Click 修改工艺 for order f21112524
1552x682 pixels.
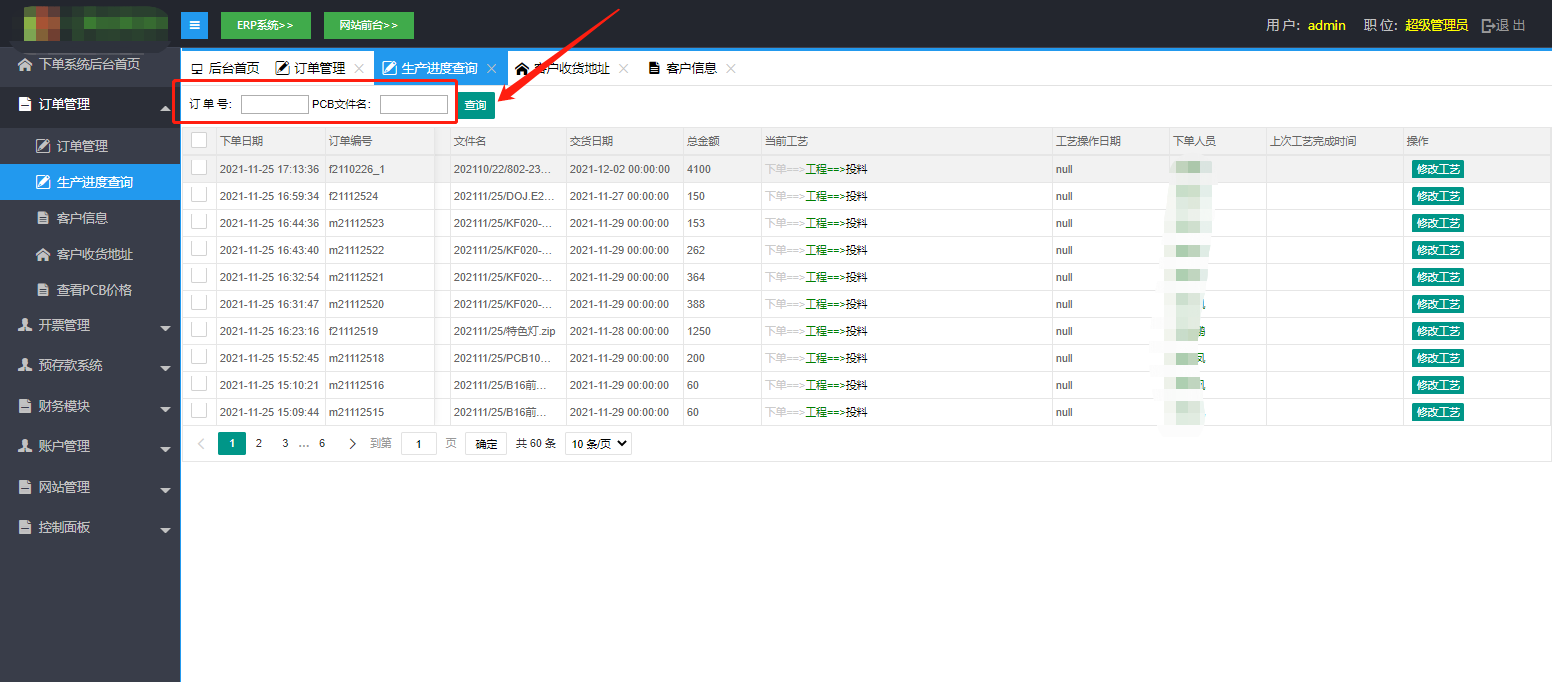1437,196
